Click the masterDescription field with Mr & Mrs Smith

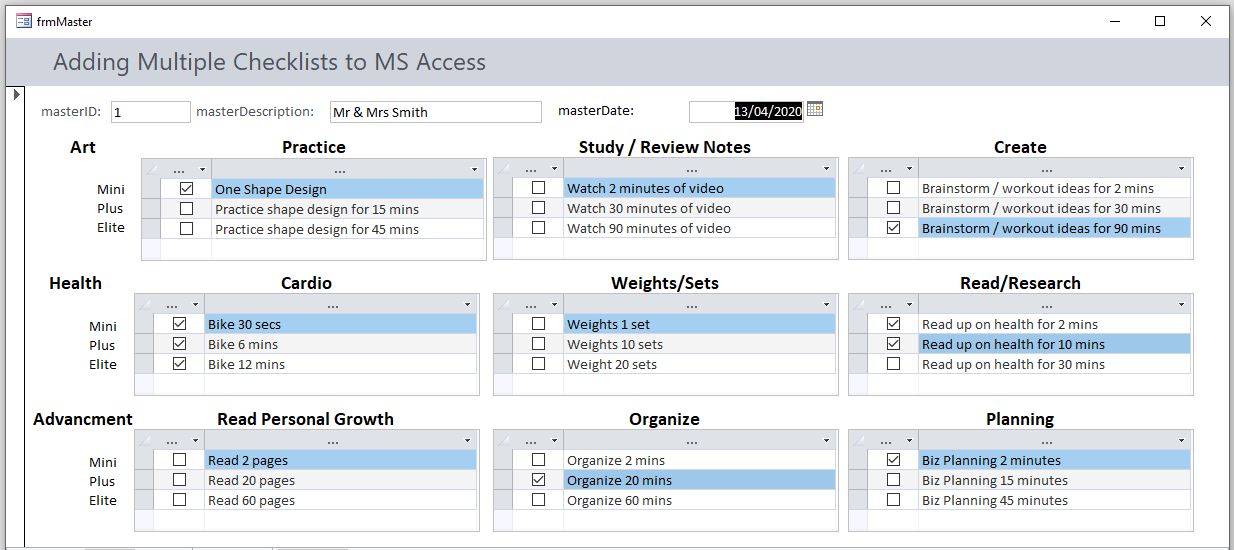click(435, 112)
